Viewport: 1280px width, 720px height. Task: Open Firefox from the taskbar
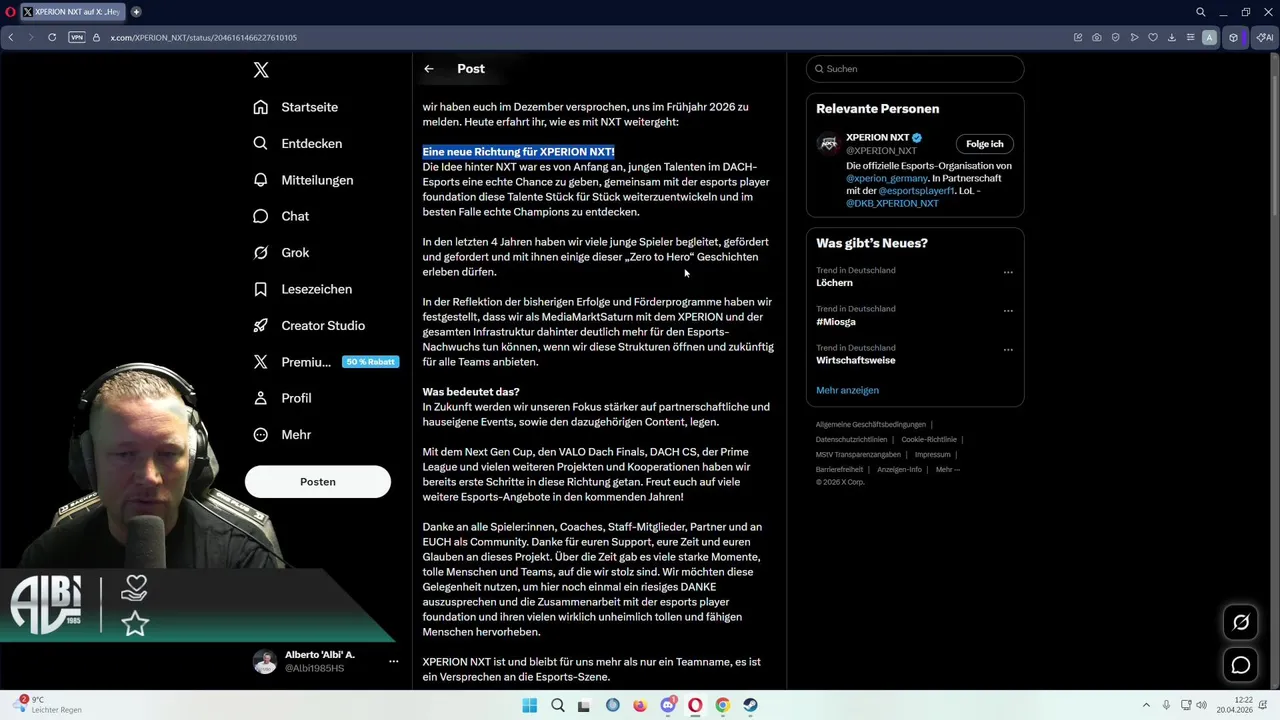coord(640,705)
